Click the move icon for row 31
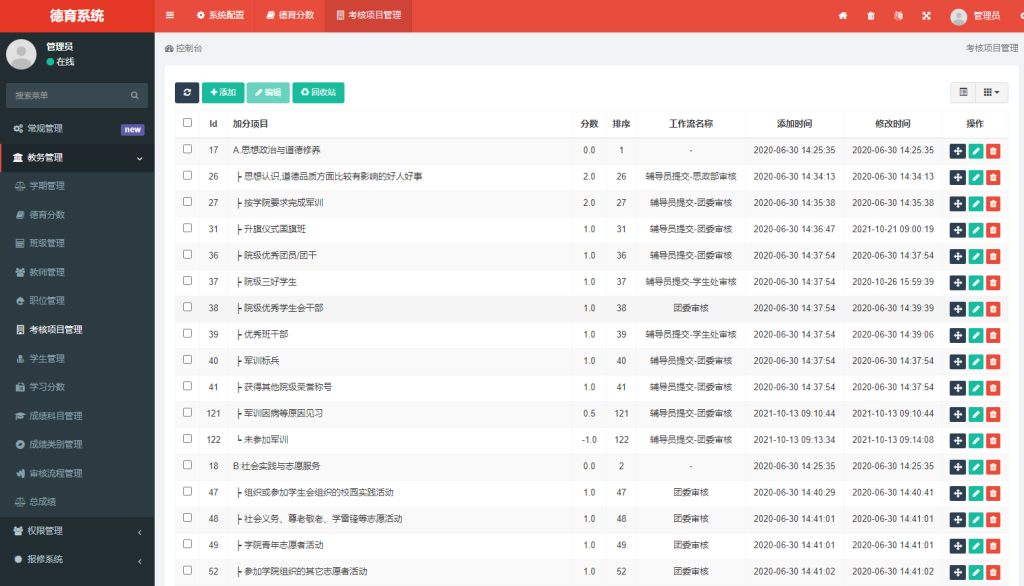The height and width of the screenshot is (586, 1024). point(957,230)
